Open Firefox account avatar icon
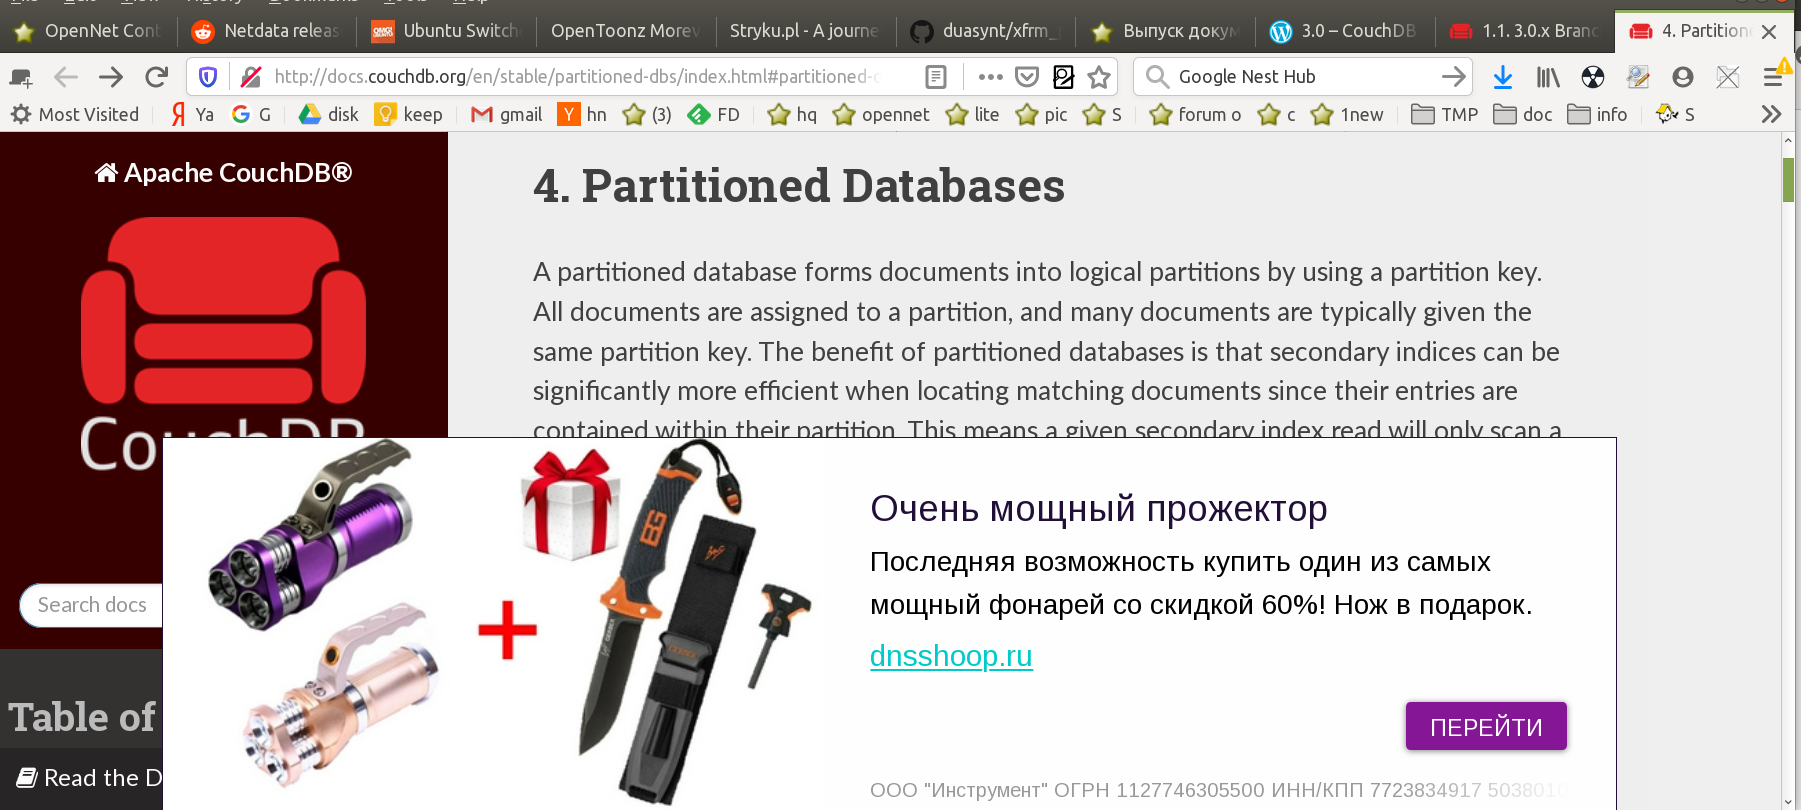This screenshot has width=1801, height=810. click(1683, 77)
